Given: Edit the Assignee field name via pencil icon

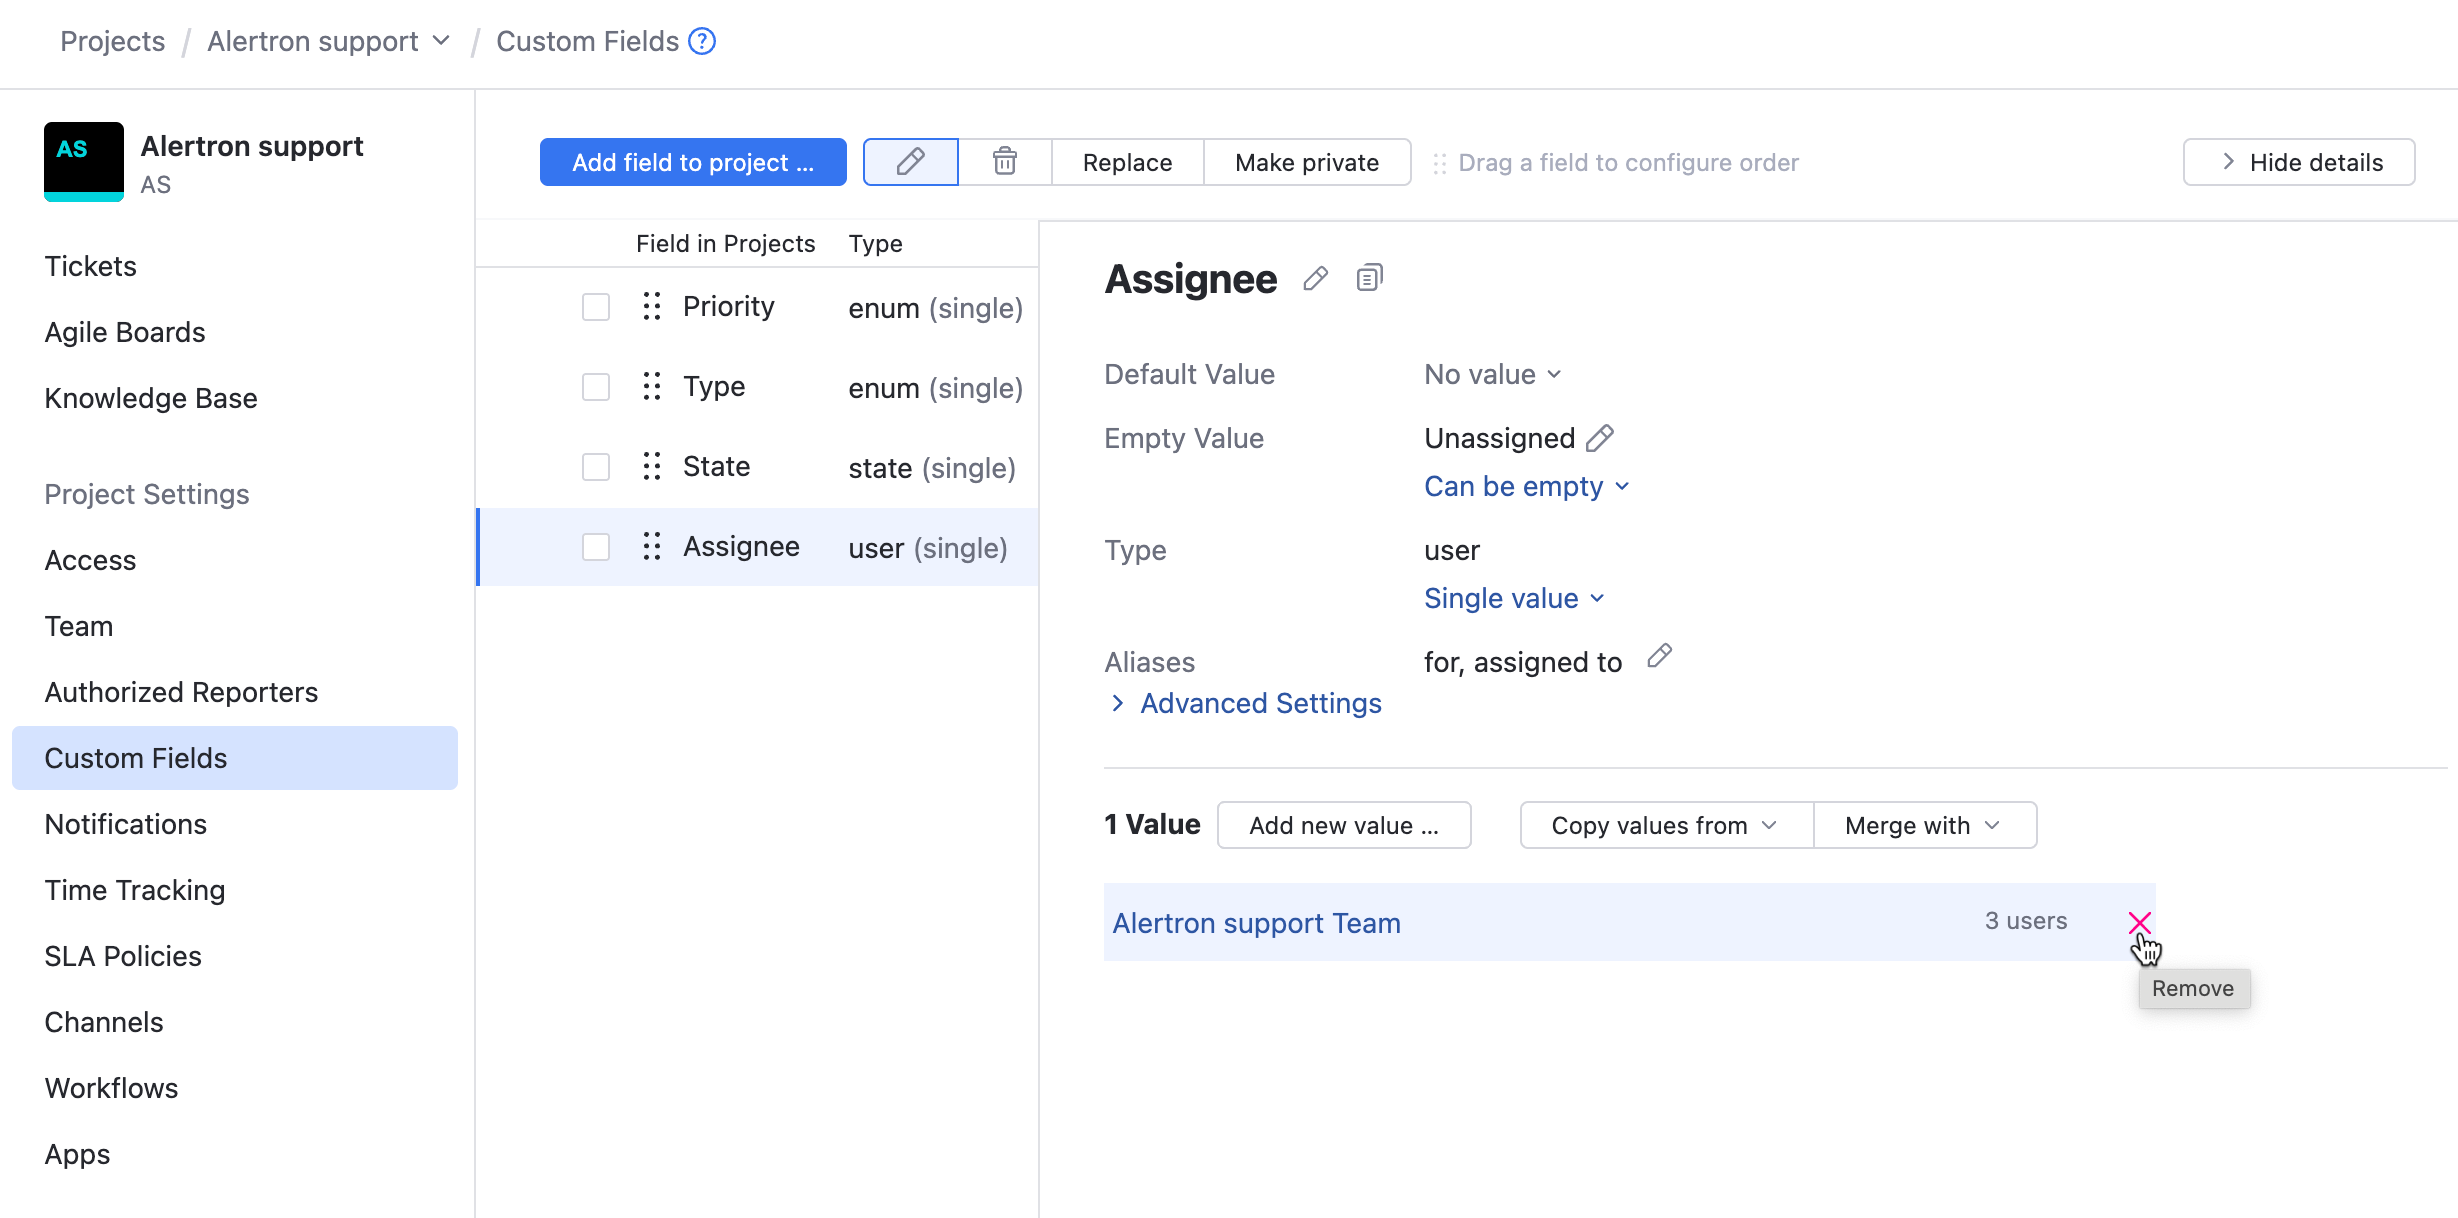Looking at the screenshot, I should point(1315,277).
